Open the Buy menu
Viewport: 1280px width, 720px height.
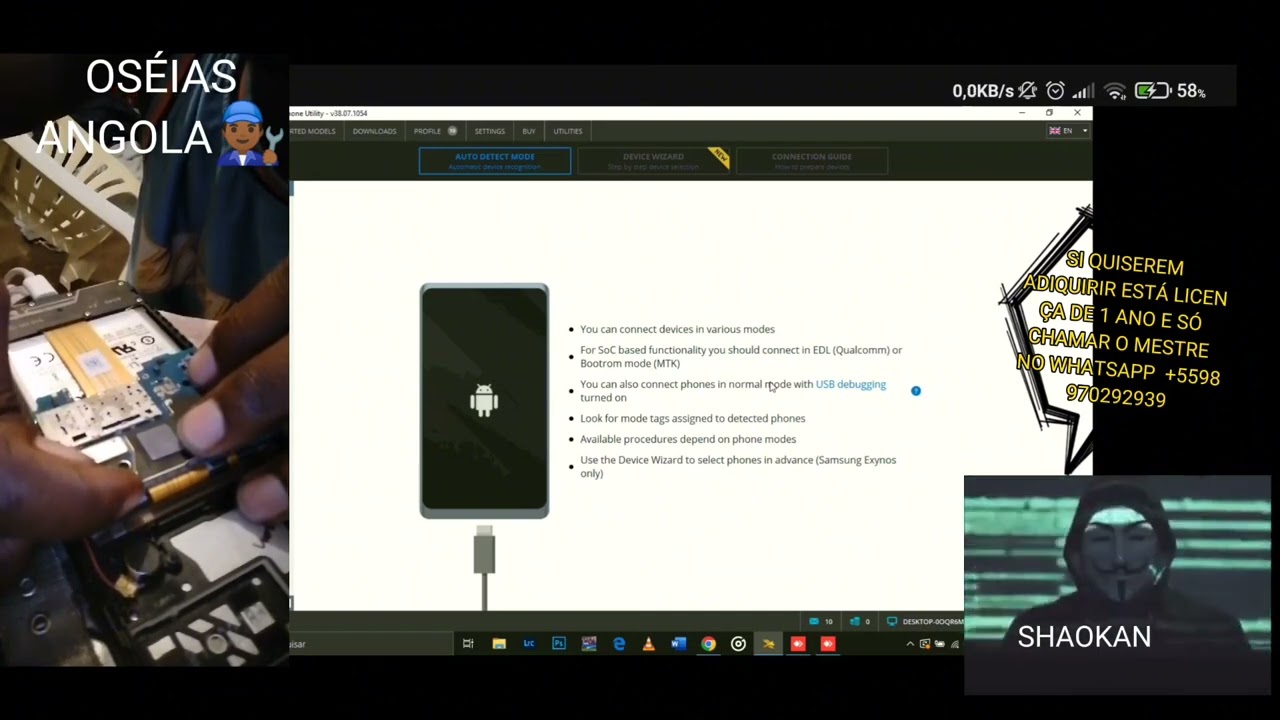pyautogui.click(x=529, y=131)
